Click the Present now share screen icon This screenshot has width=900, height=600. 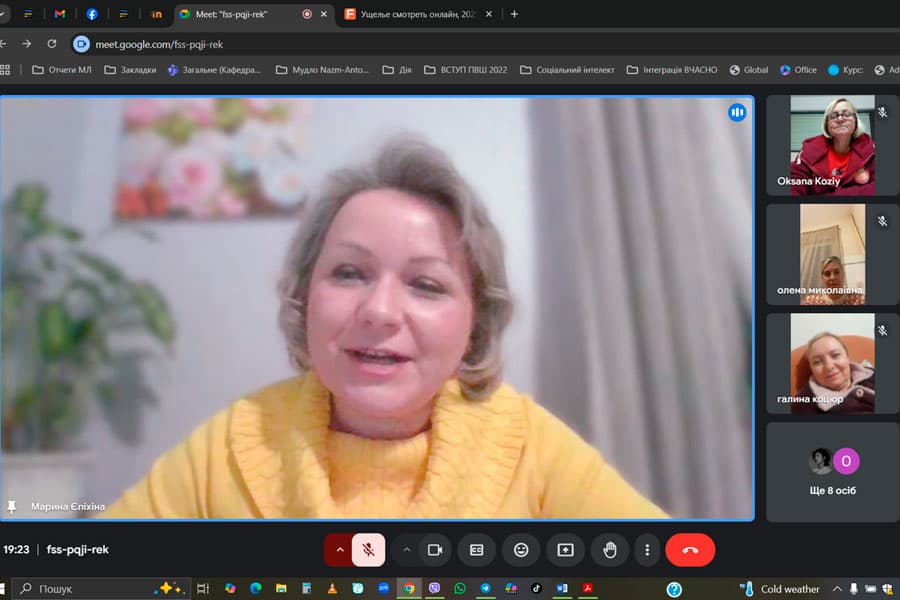(x=565, y=550)
